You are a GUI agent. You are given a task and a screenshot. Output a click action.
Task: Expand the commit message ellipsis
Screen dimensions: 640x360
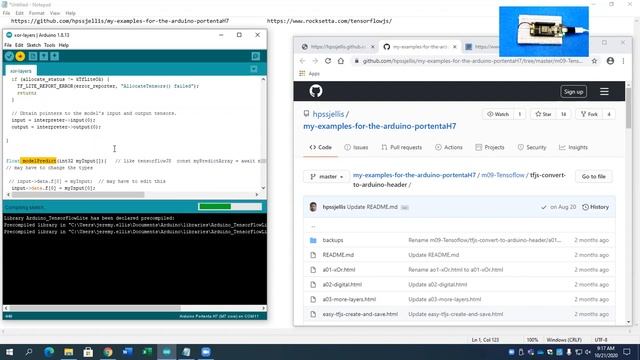[404, 207]
